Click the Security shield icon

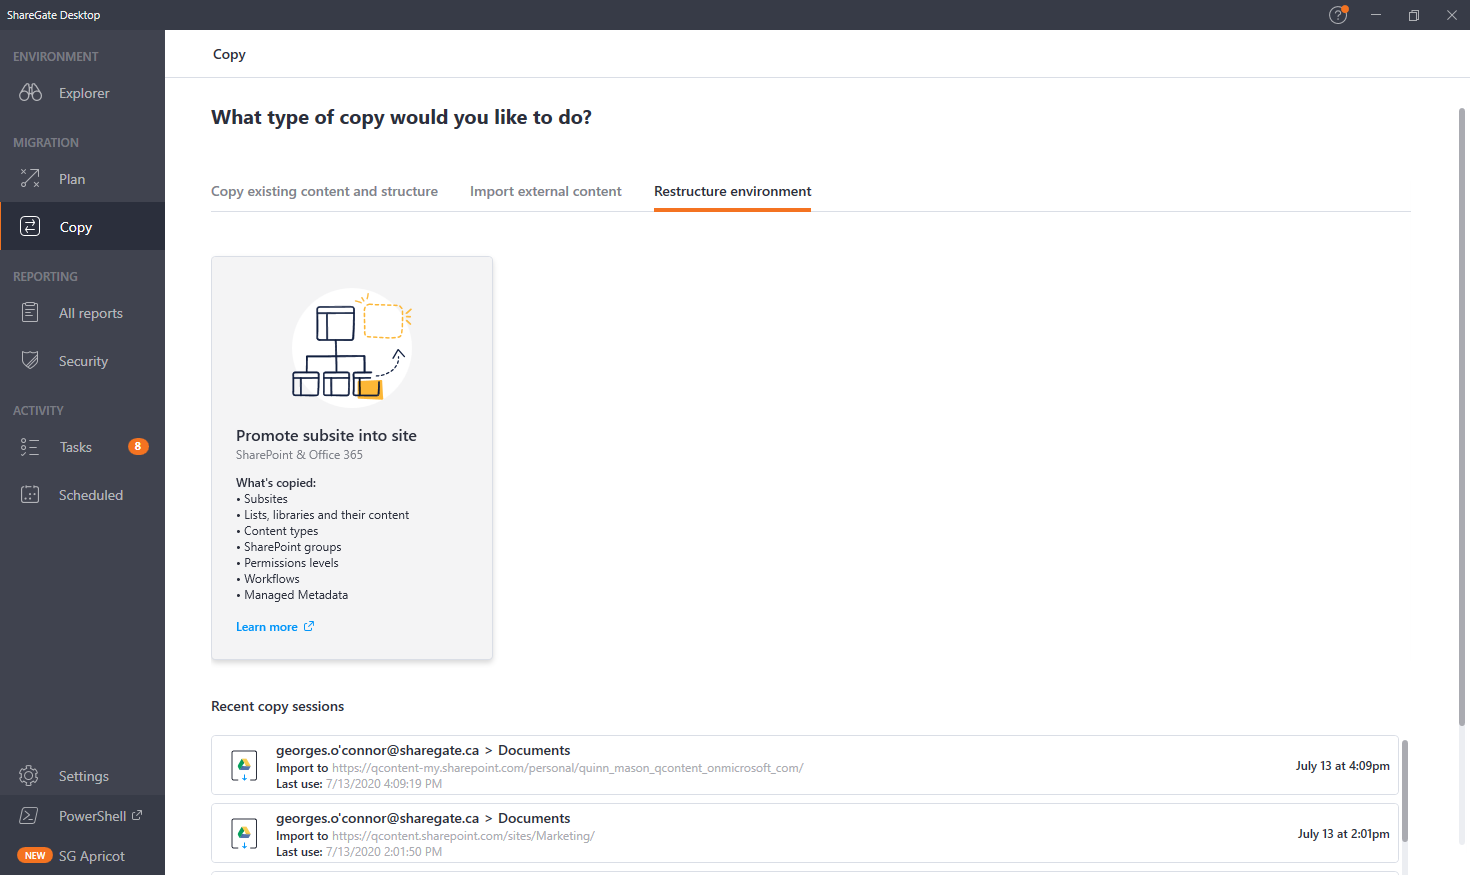coord(30,360)
